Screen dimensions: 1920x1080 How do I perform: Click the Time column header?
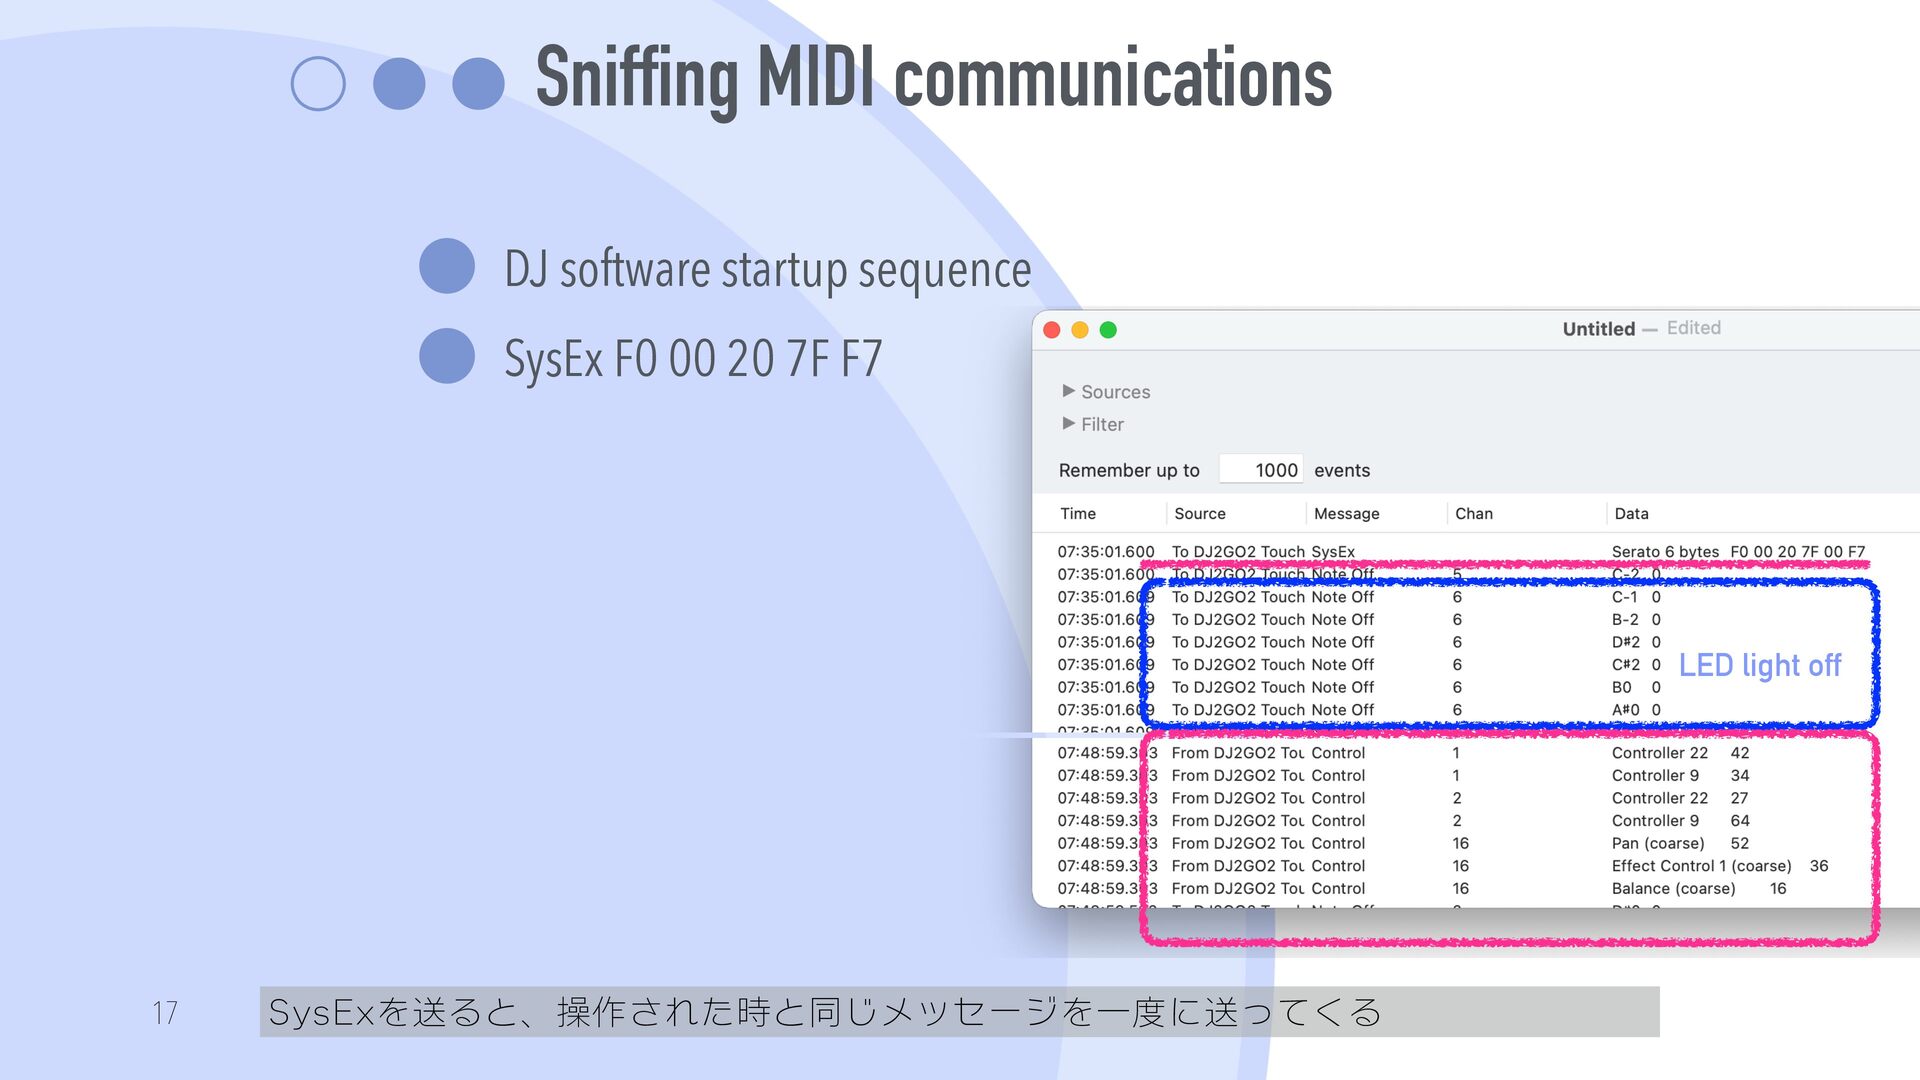[x=1078, y=514]
